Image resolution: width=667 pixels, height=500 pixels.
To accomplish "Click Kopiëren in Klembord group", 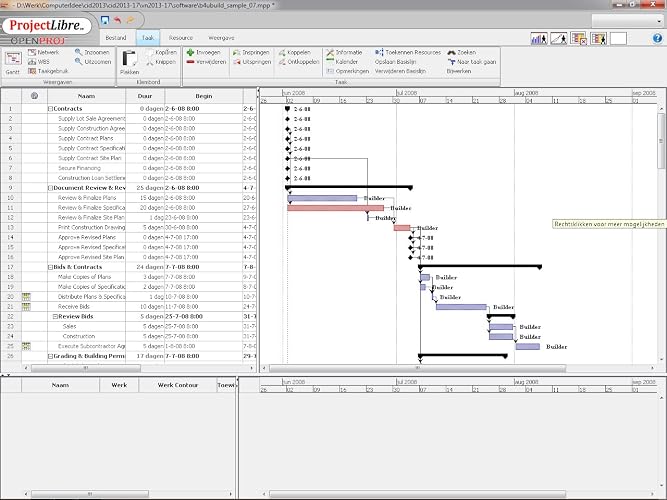I will (161, 52).
